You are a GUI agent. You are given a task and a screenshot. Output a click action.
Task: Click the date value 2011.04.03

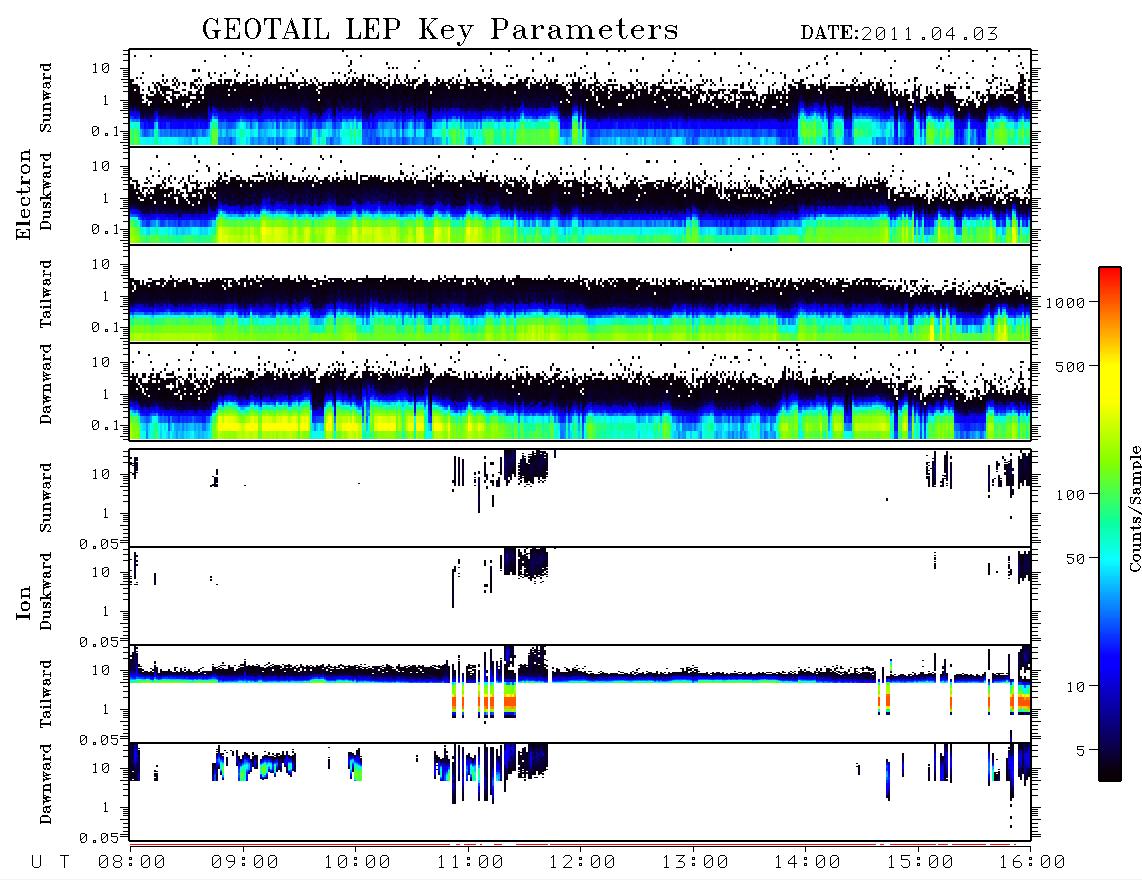929,34
